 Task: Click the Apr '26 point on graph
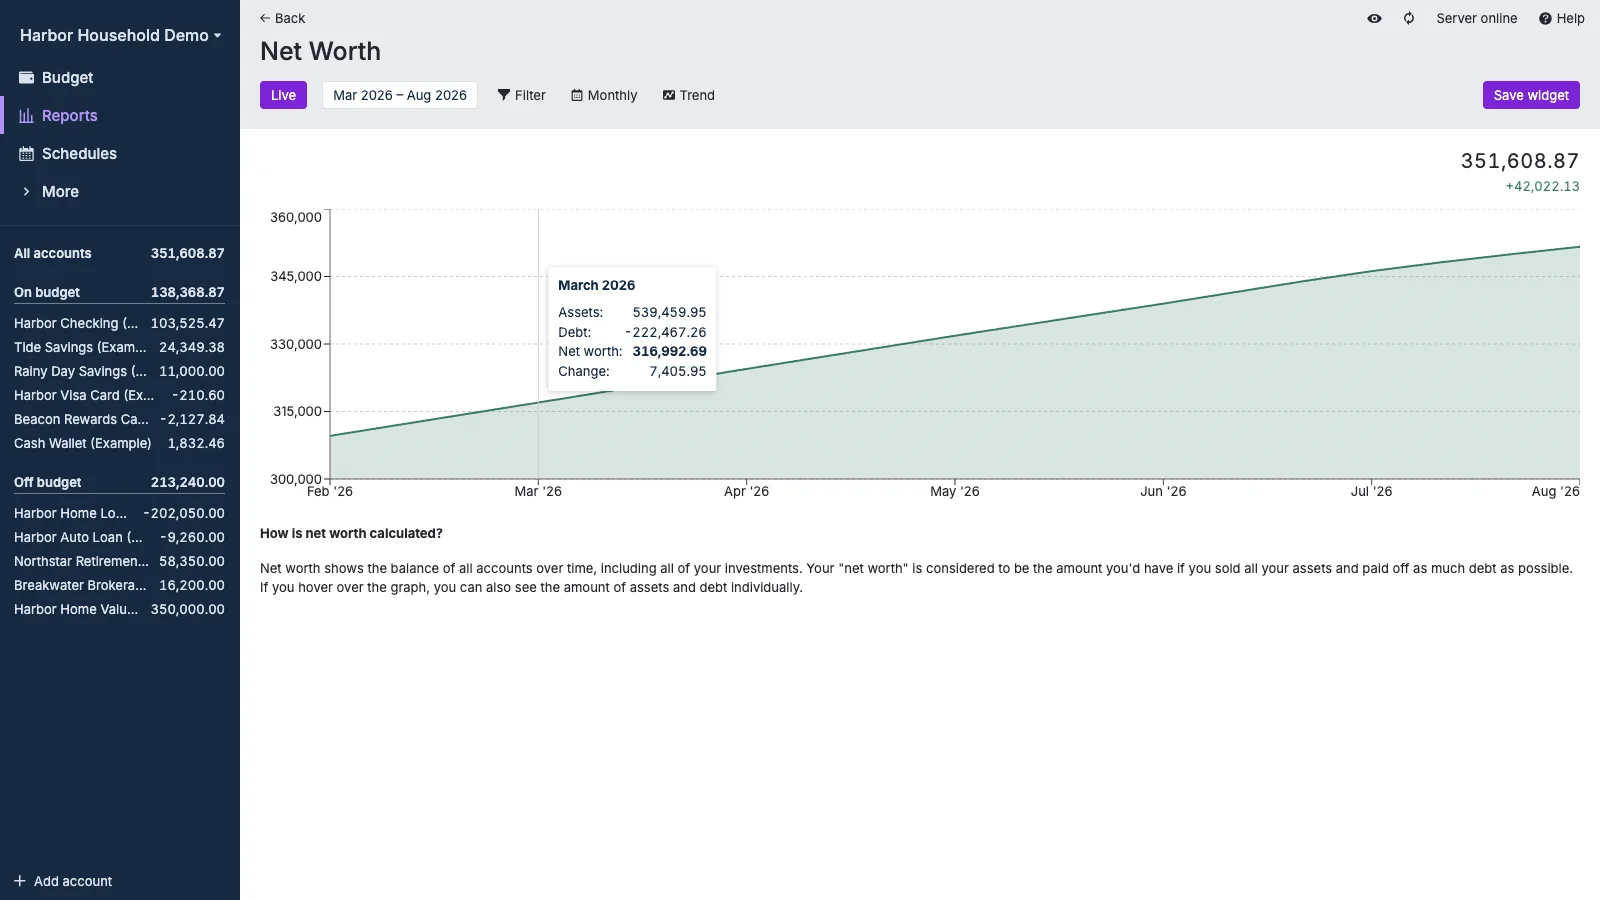point(747,369)
